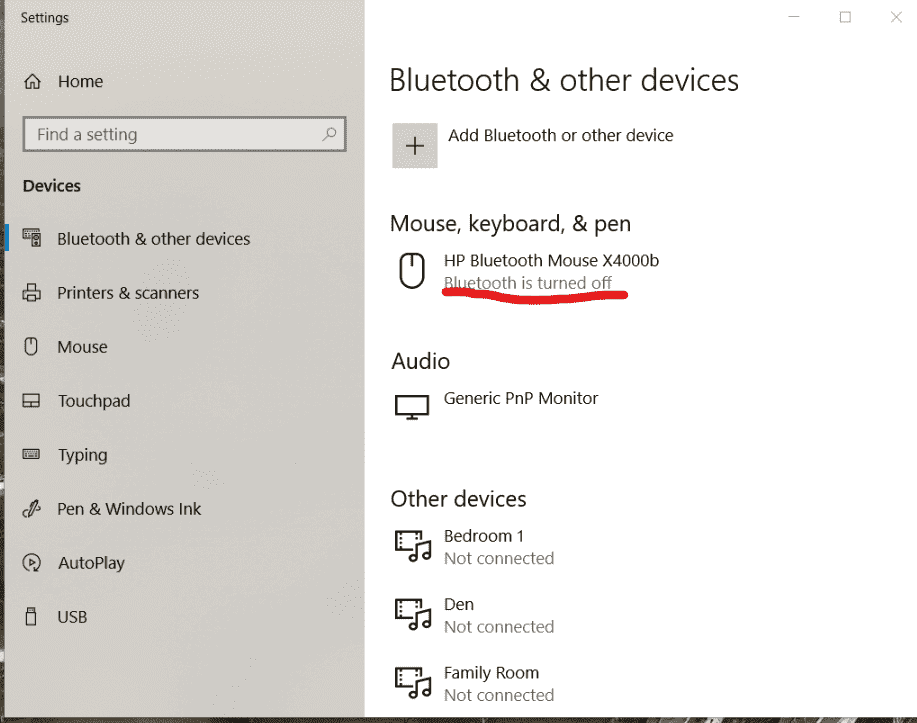
Task: Click the Bluetooth is turned off status text
Action: click(528, 283)
